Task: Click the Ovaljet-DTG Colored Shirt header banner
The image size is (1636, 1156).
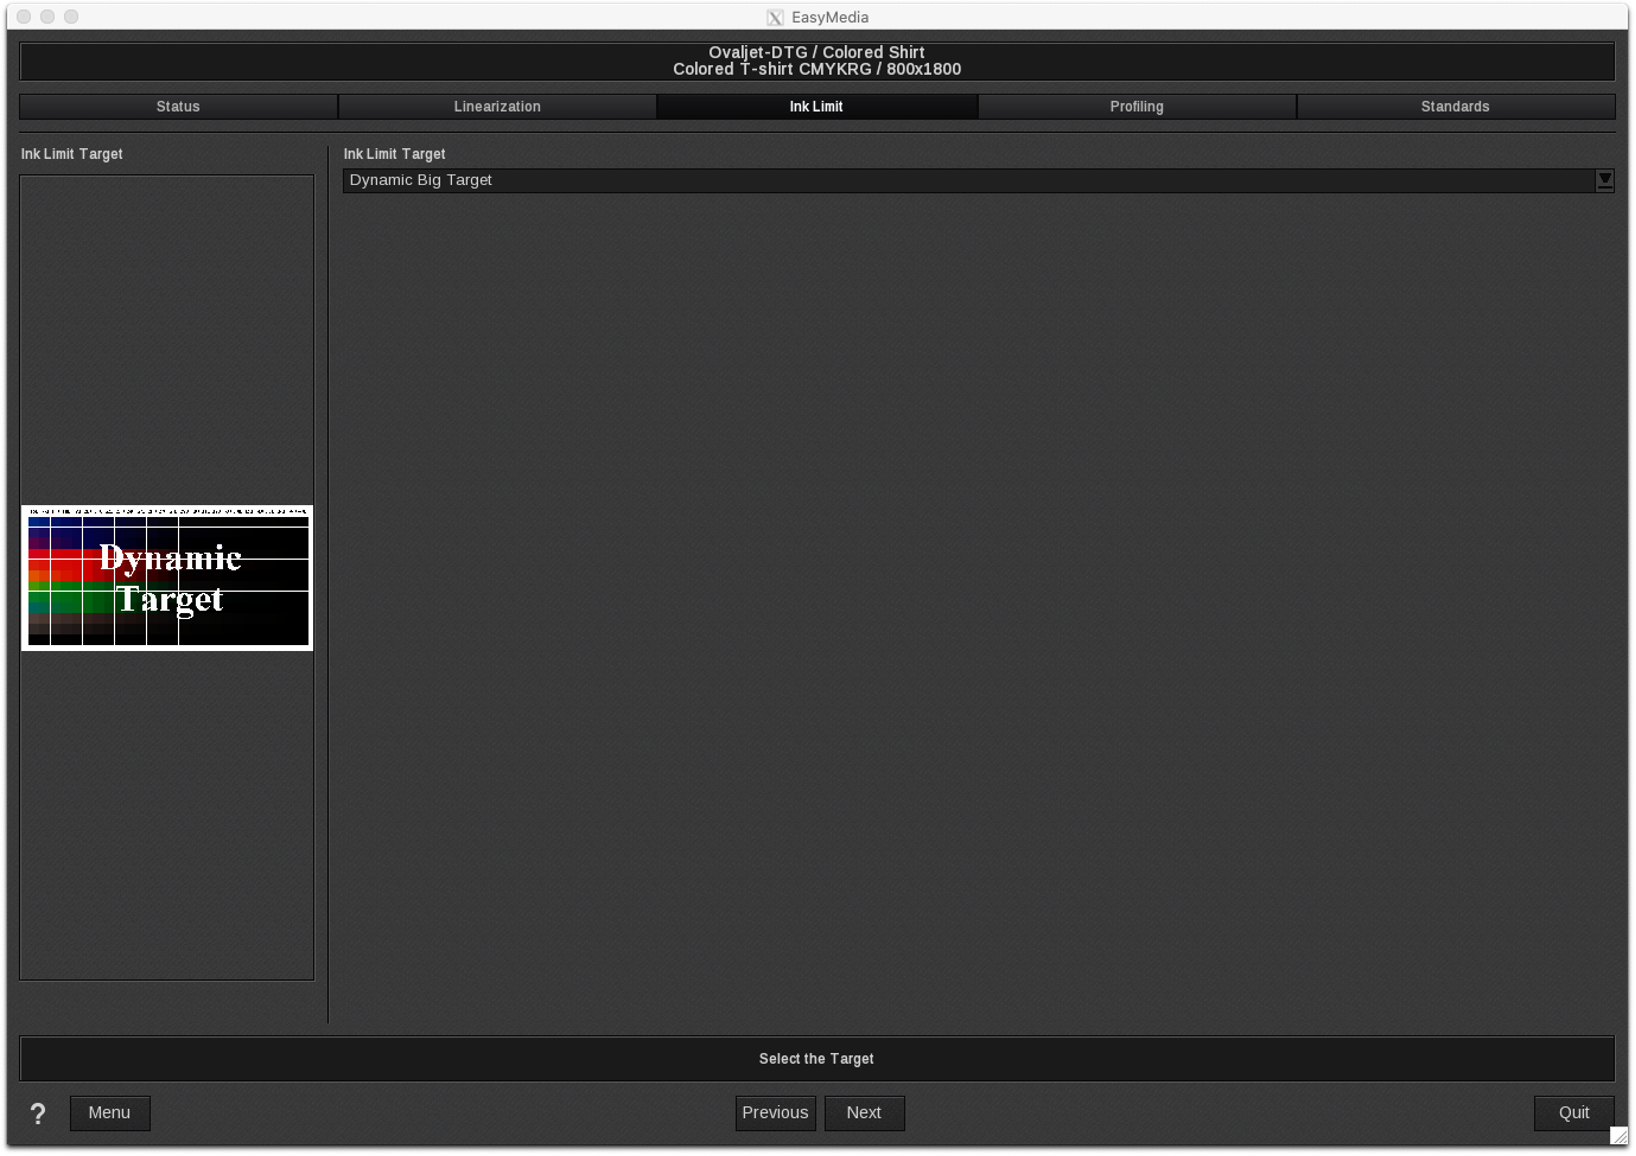Action: [816, 61]
